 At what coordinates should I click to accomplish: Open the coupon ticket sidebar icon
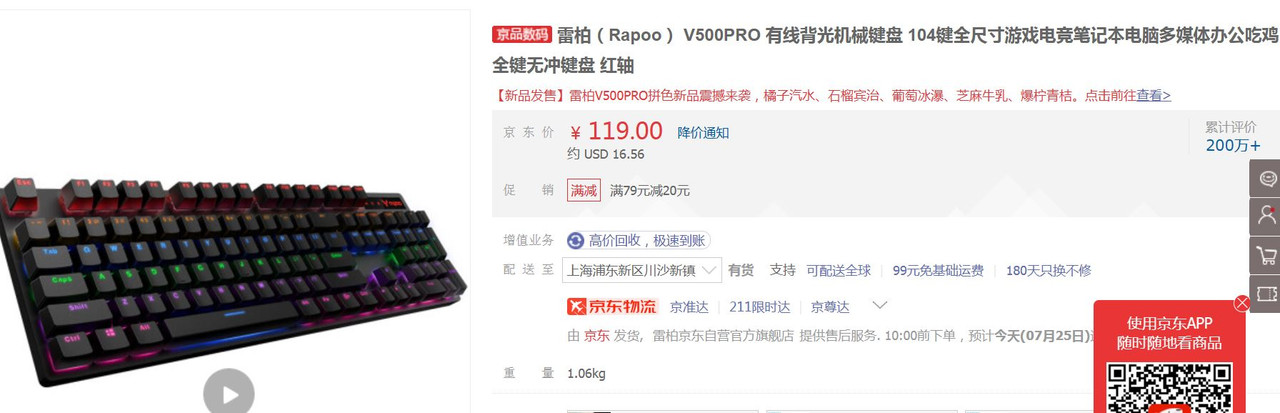click(1266, 293)
